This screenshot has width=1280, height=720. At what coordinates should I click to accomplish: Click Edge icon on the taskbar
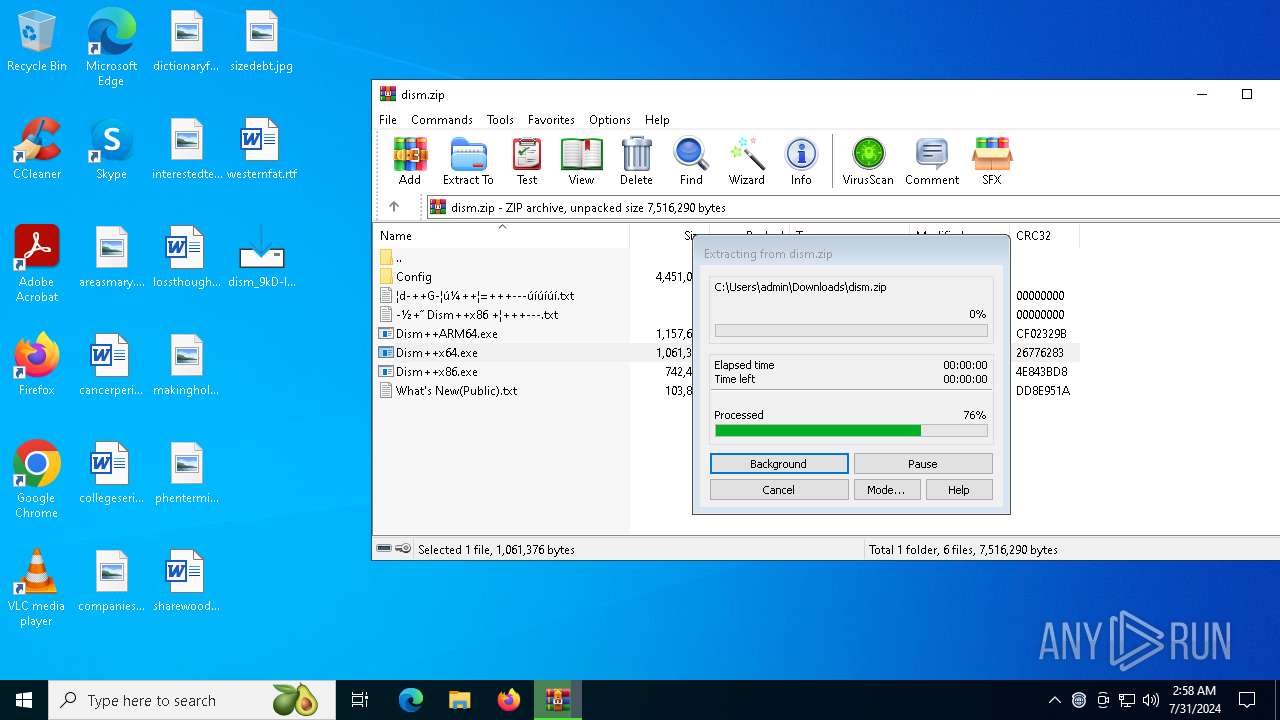[411, 700]
